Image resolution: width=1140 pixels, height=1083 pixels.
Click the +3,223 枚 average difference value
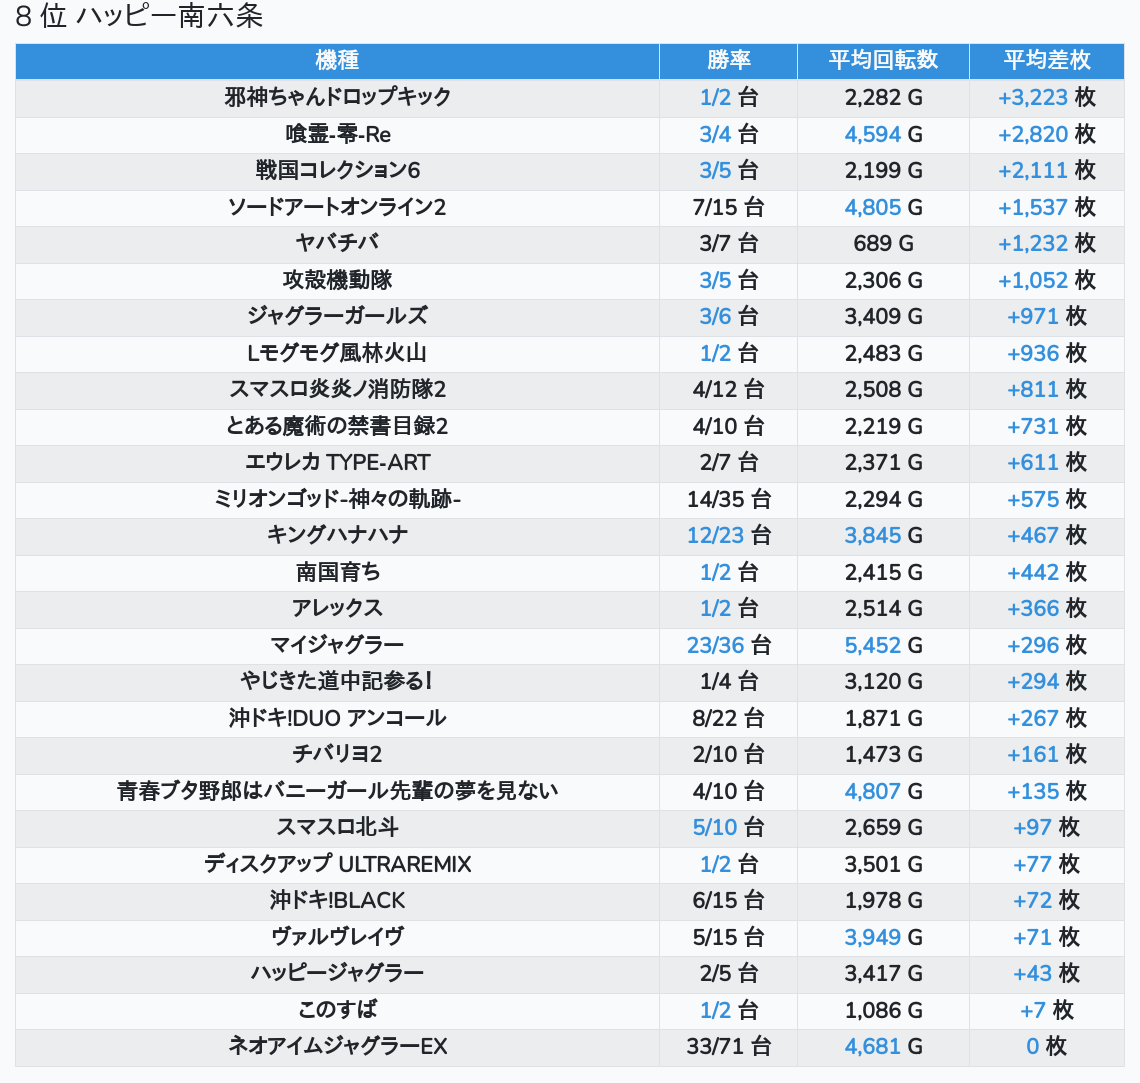tap(1047, 97)
